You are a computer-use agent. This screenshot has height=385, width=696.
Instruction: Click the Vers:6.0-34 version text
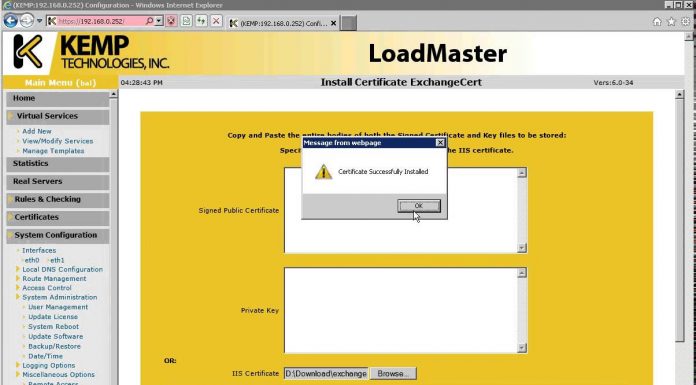[x=613, y=83]
